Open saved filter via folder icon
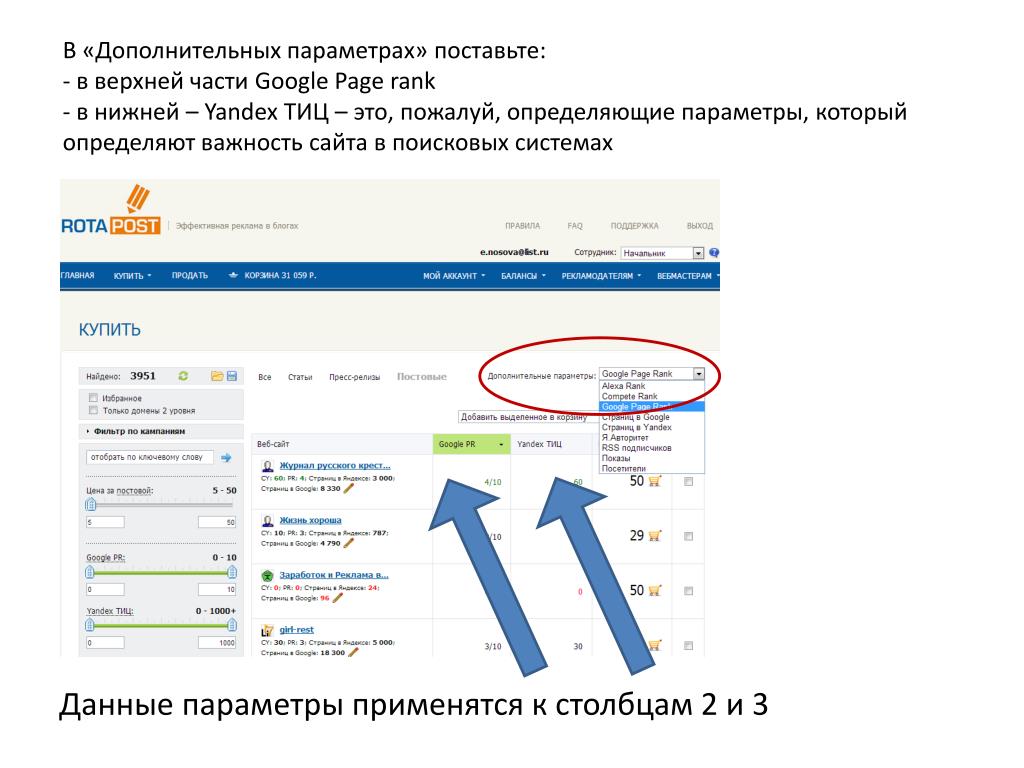Screen dimensions: 1024x768 [217, 376]
